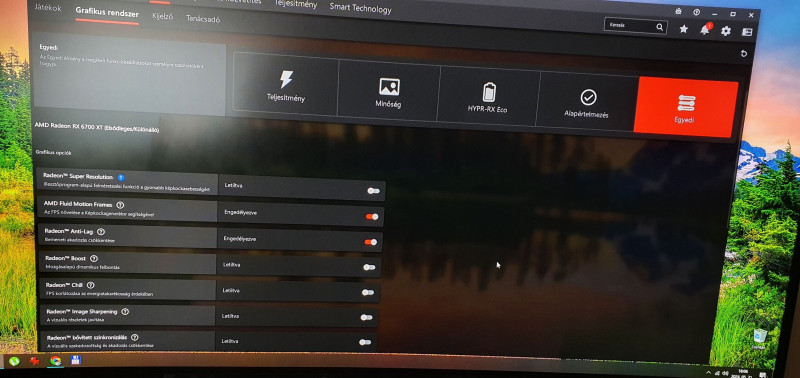Disable AMD Fluid Motion Frames switch
Screen dimensions: 800x378
click(372, 217)
